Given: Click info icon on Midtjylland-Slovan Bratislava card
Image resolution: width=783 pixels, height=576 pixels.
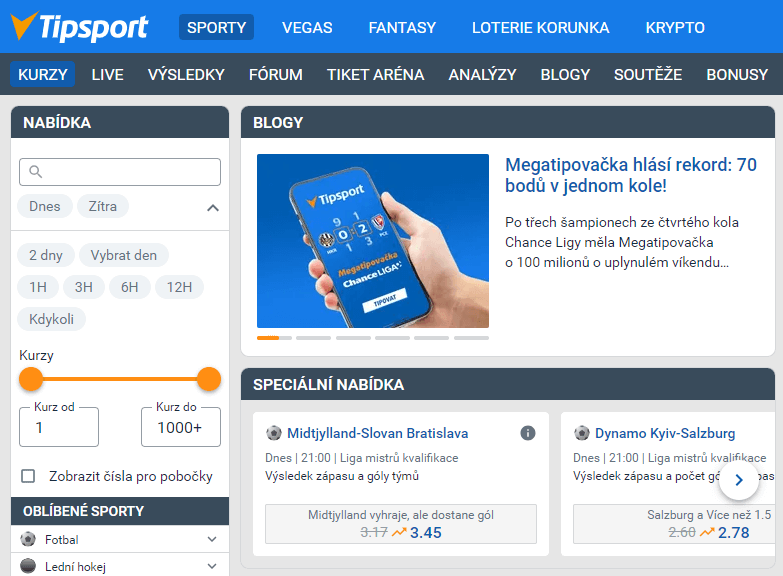Looking at the screenshot, I should click(528, 433).
